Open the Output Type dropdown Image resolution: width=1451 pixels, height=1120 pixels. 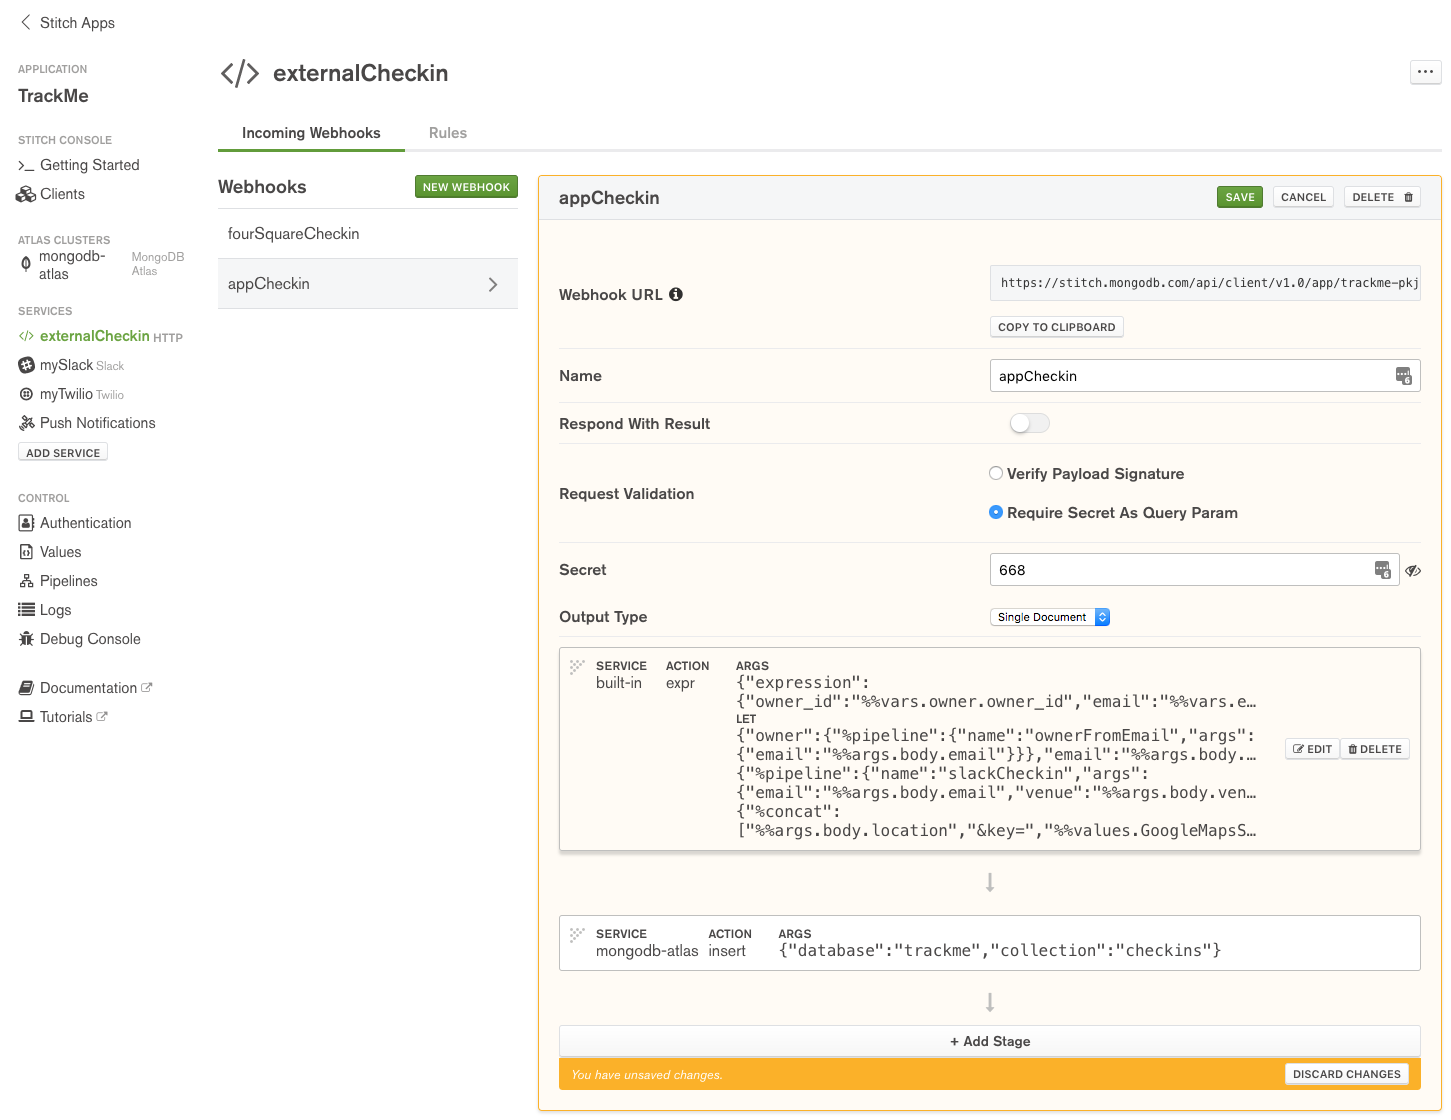1049,617
